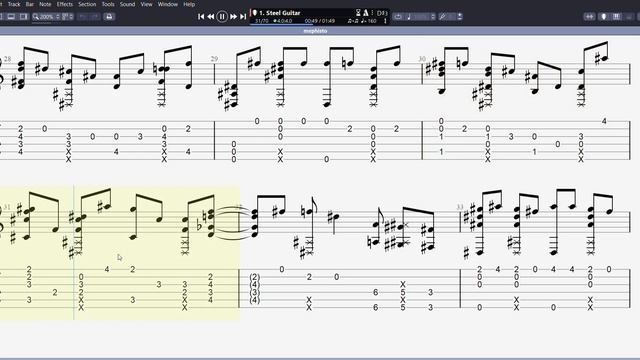Image resolution: width=640 pixels, height=360 pixels.
Task: Jump to the last bar
Action: click(x=243, y=16)
